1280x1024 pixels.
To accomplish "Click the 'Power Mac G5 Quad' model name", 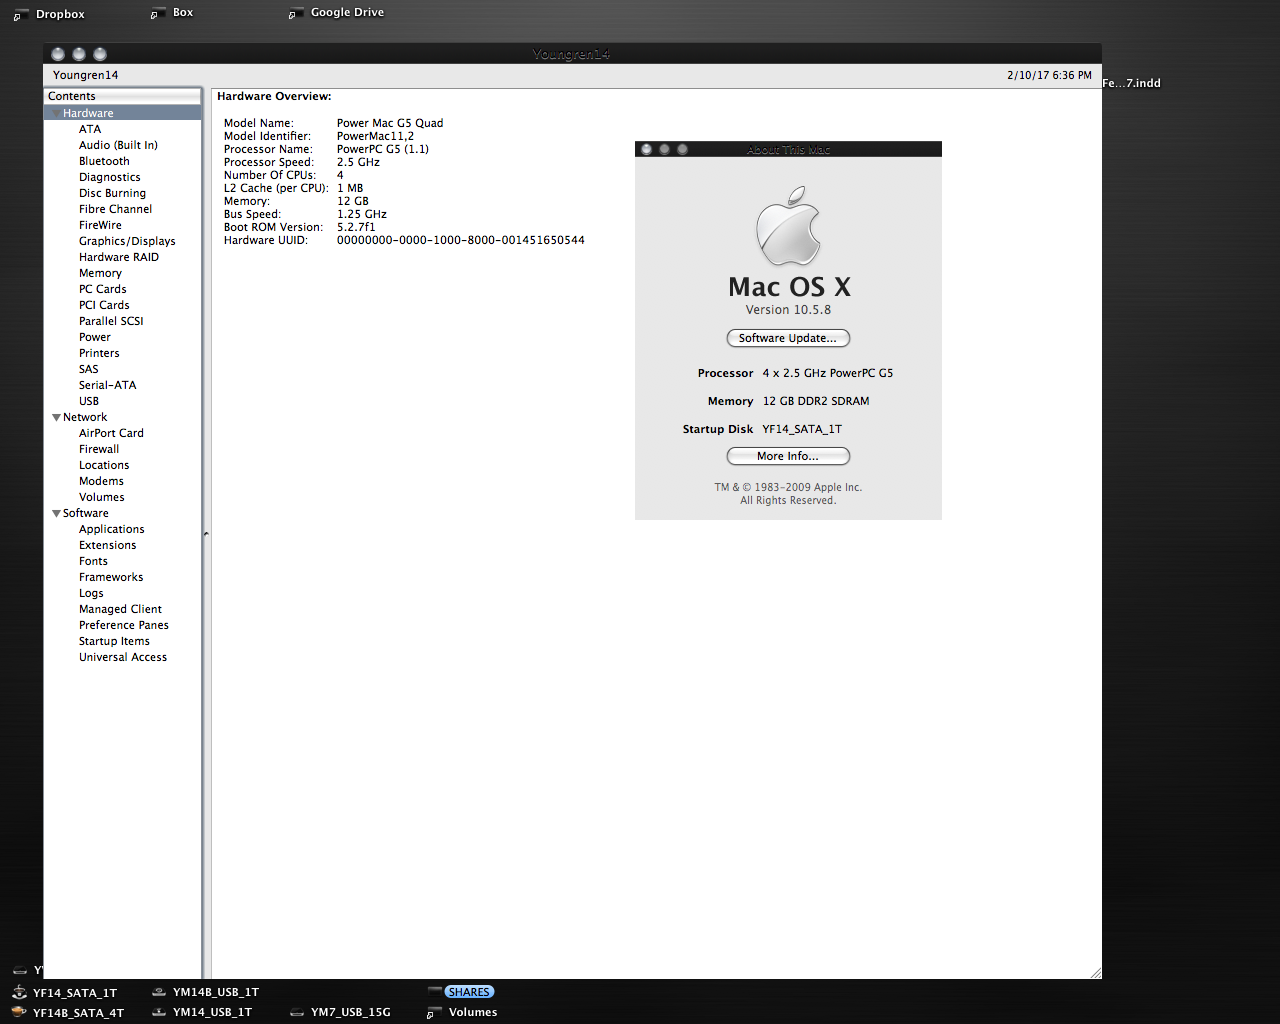I will pos(390,123).
